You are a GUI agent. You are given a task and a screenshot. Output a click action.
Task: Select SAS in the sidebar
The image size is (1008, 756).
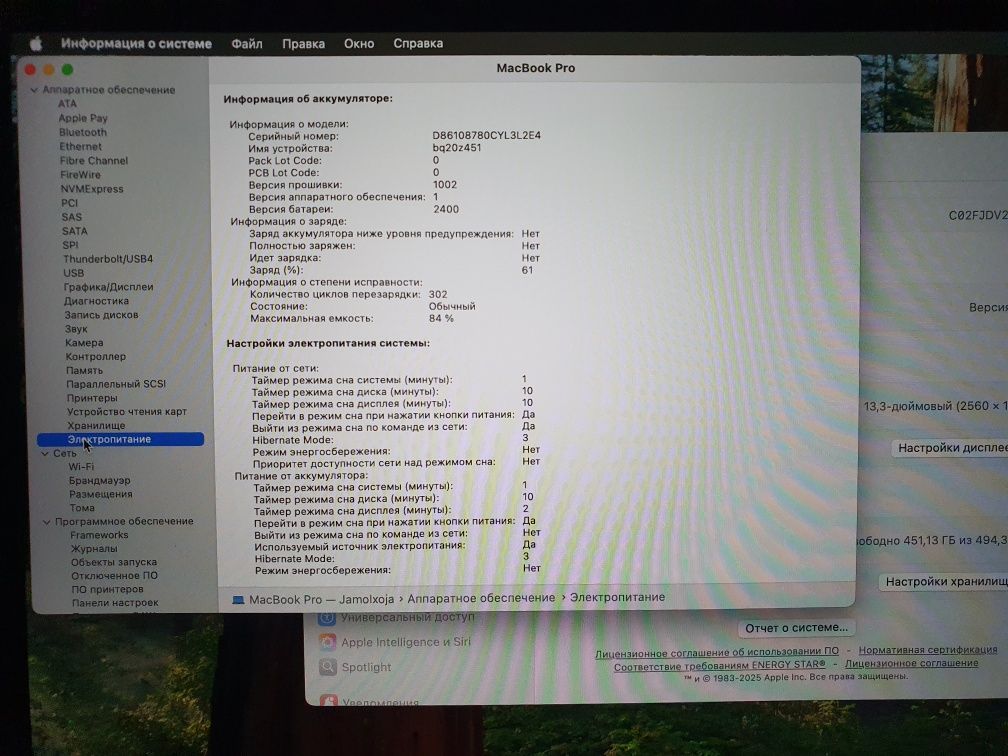71,217
